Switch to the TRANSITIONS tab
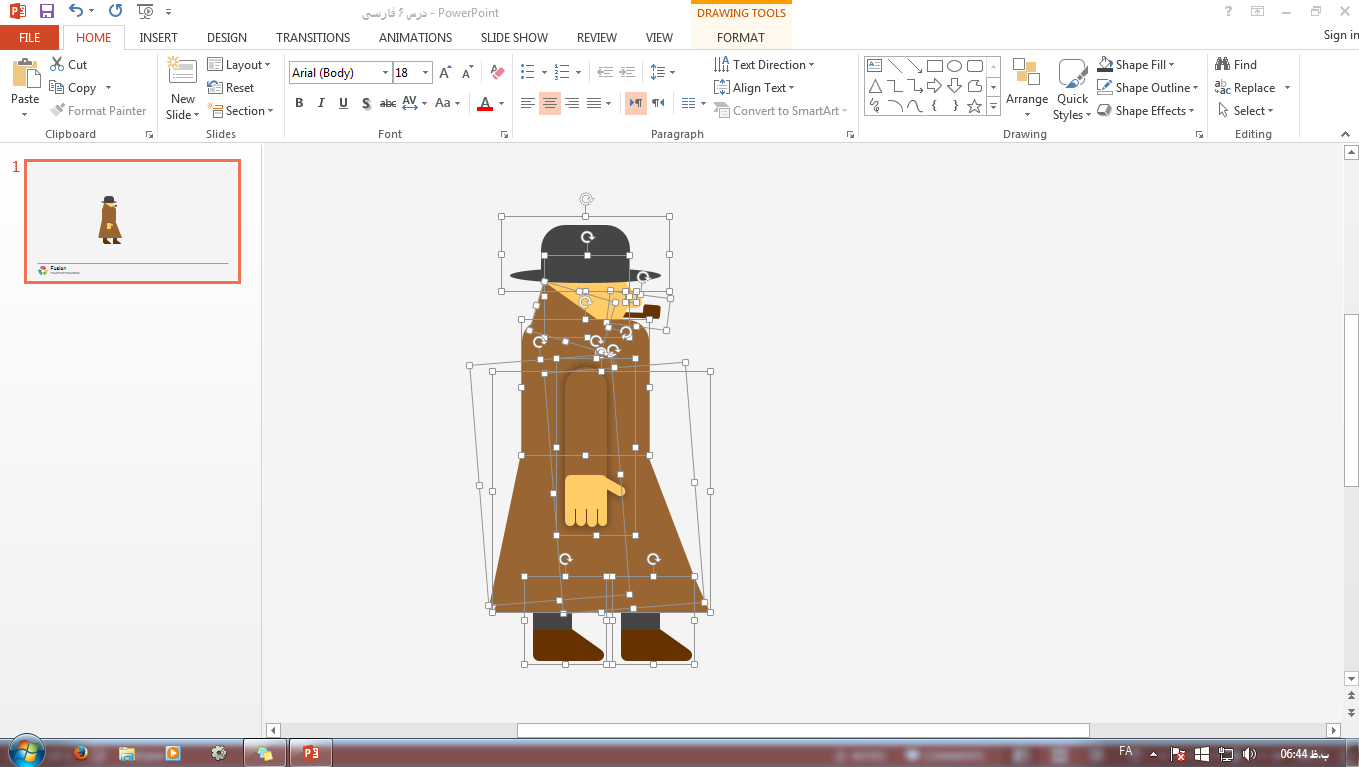 click(x=313, y=38)
